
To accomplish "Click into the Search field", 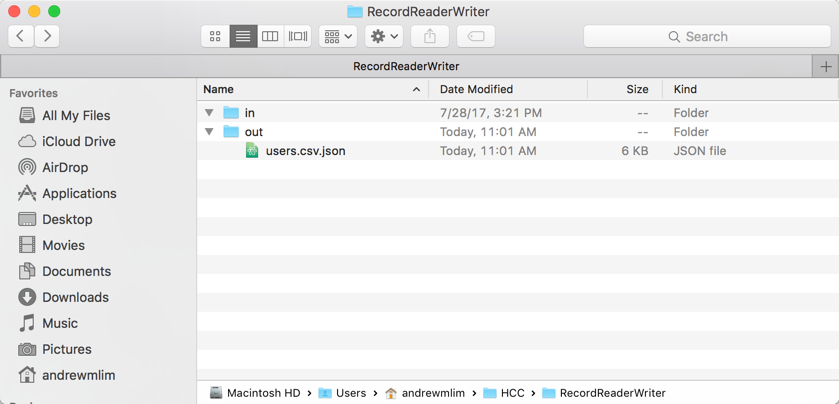I will tap(707, 36).
